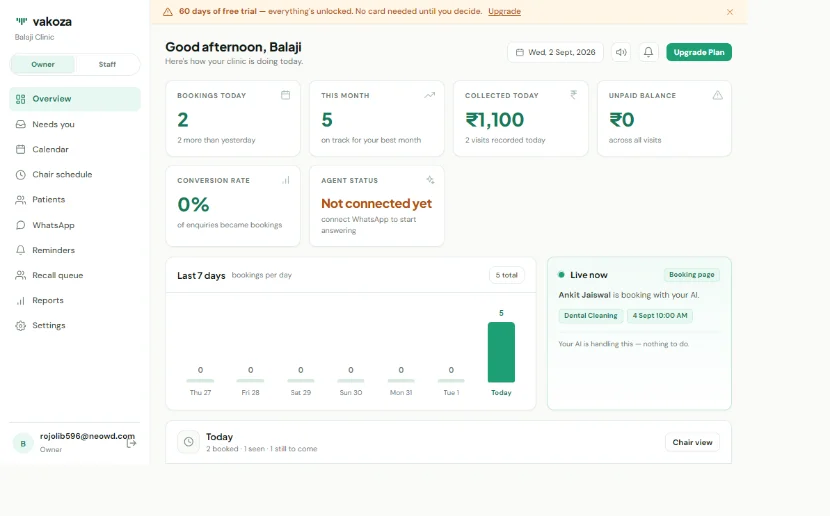
Task: Click the clock icon beside Today section
Action: (x=188, y=442)
